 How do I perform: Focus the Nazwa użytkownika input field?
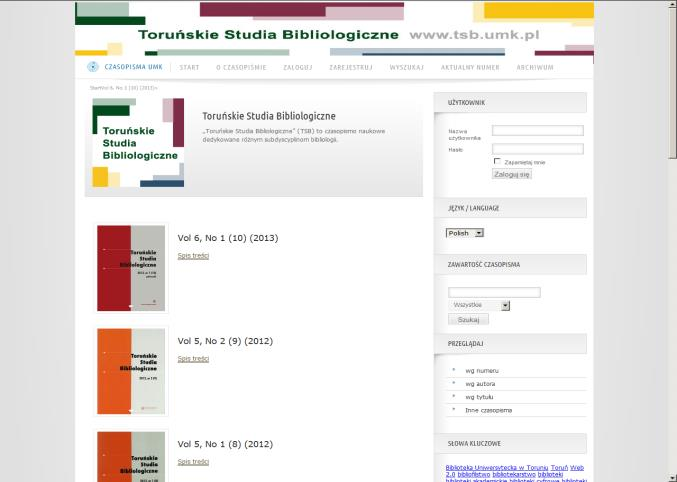[538, 130]
